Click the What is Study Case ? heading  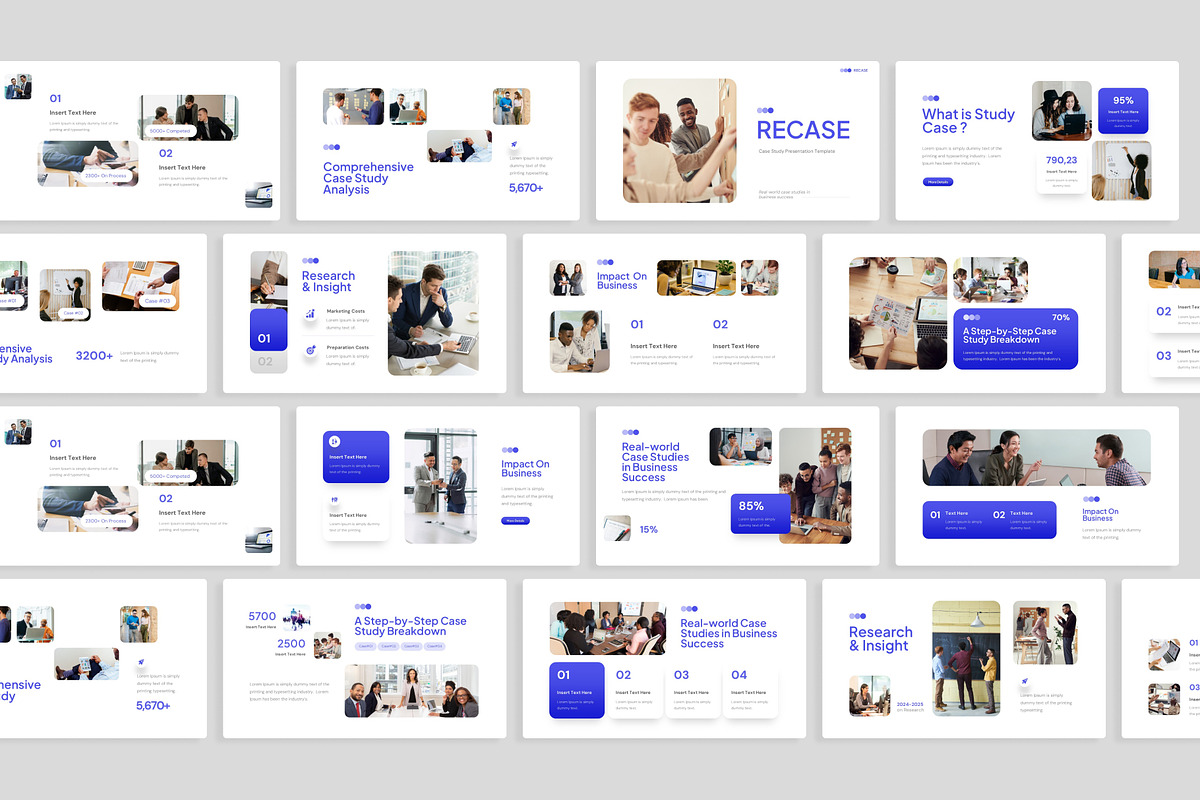coord(967,121)
